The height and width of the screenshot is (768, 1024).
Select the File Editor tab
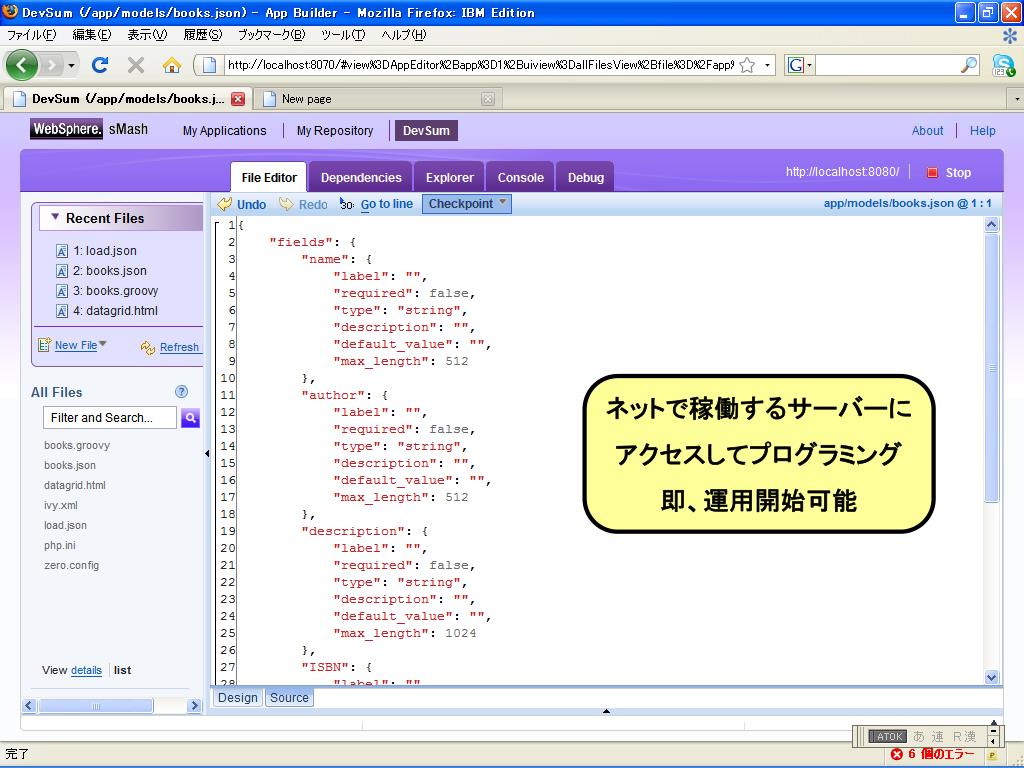click(269, 177)
